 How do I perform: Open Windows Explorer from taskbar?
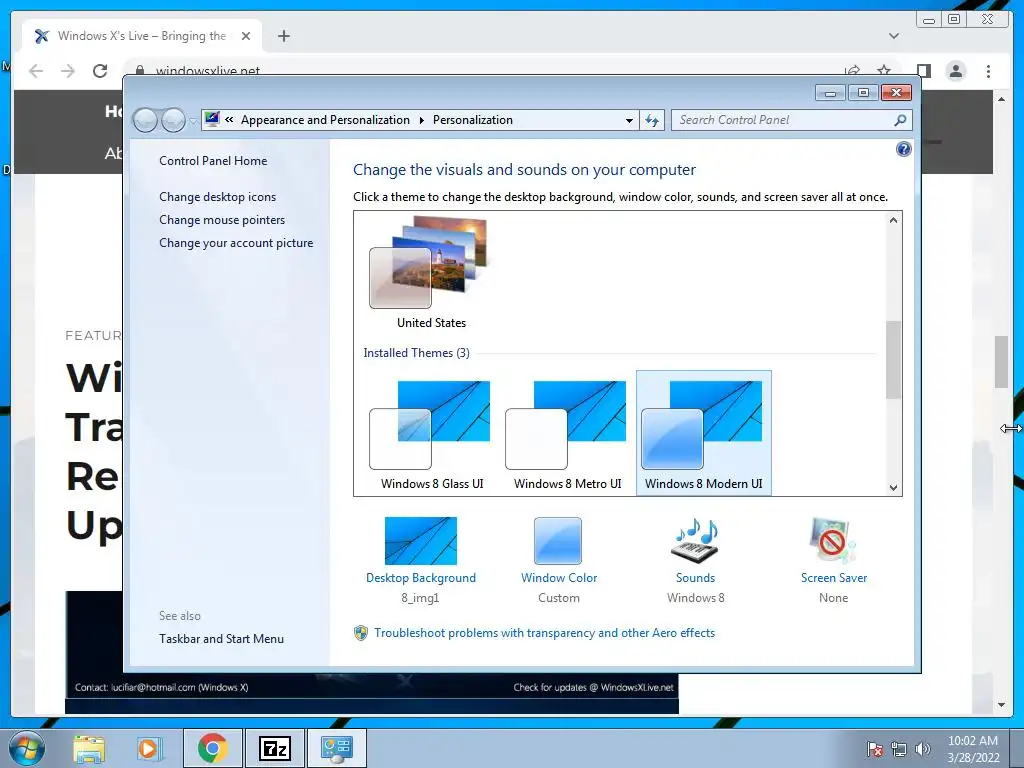pos(89,749)
